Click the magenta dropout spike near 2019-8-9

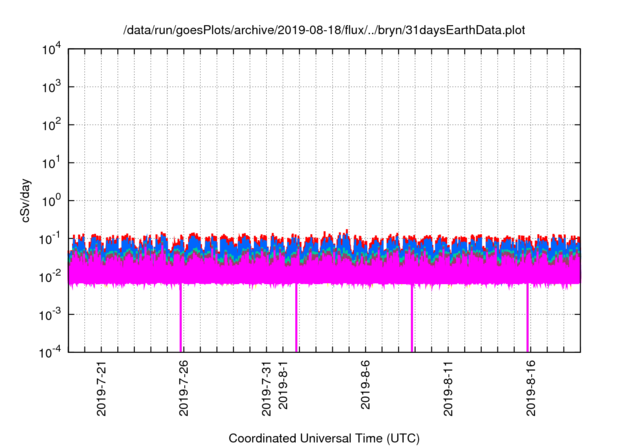[x=412, y=318]
